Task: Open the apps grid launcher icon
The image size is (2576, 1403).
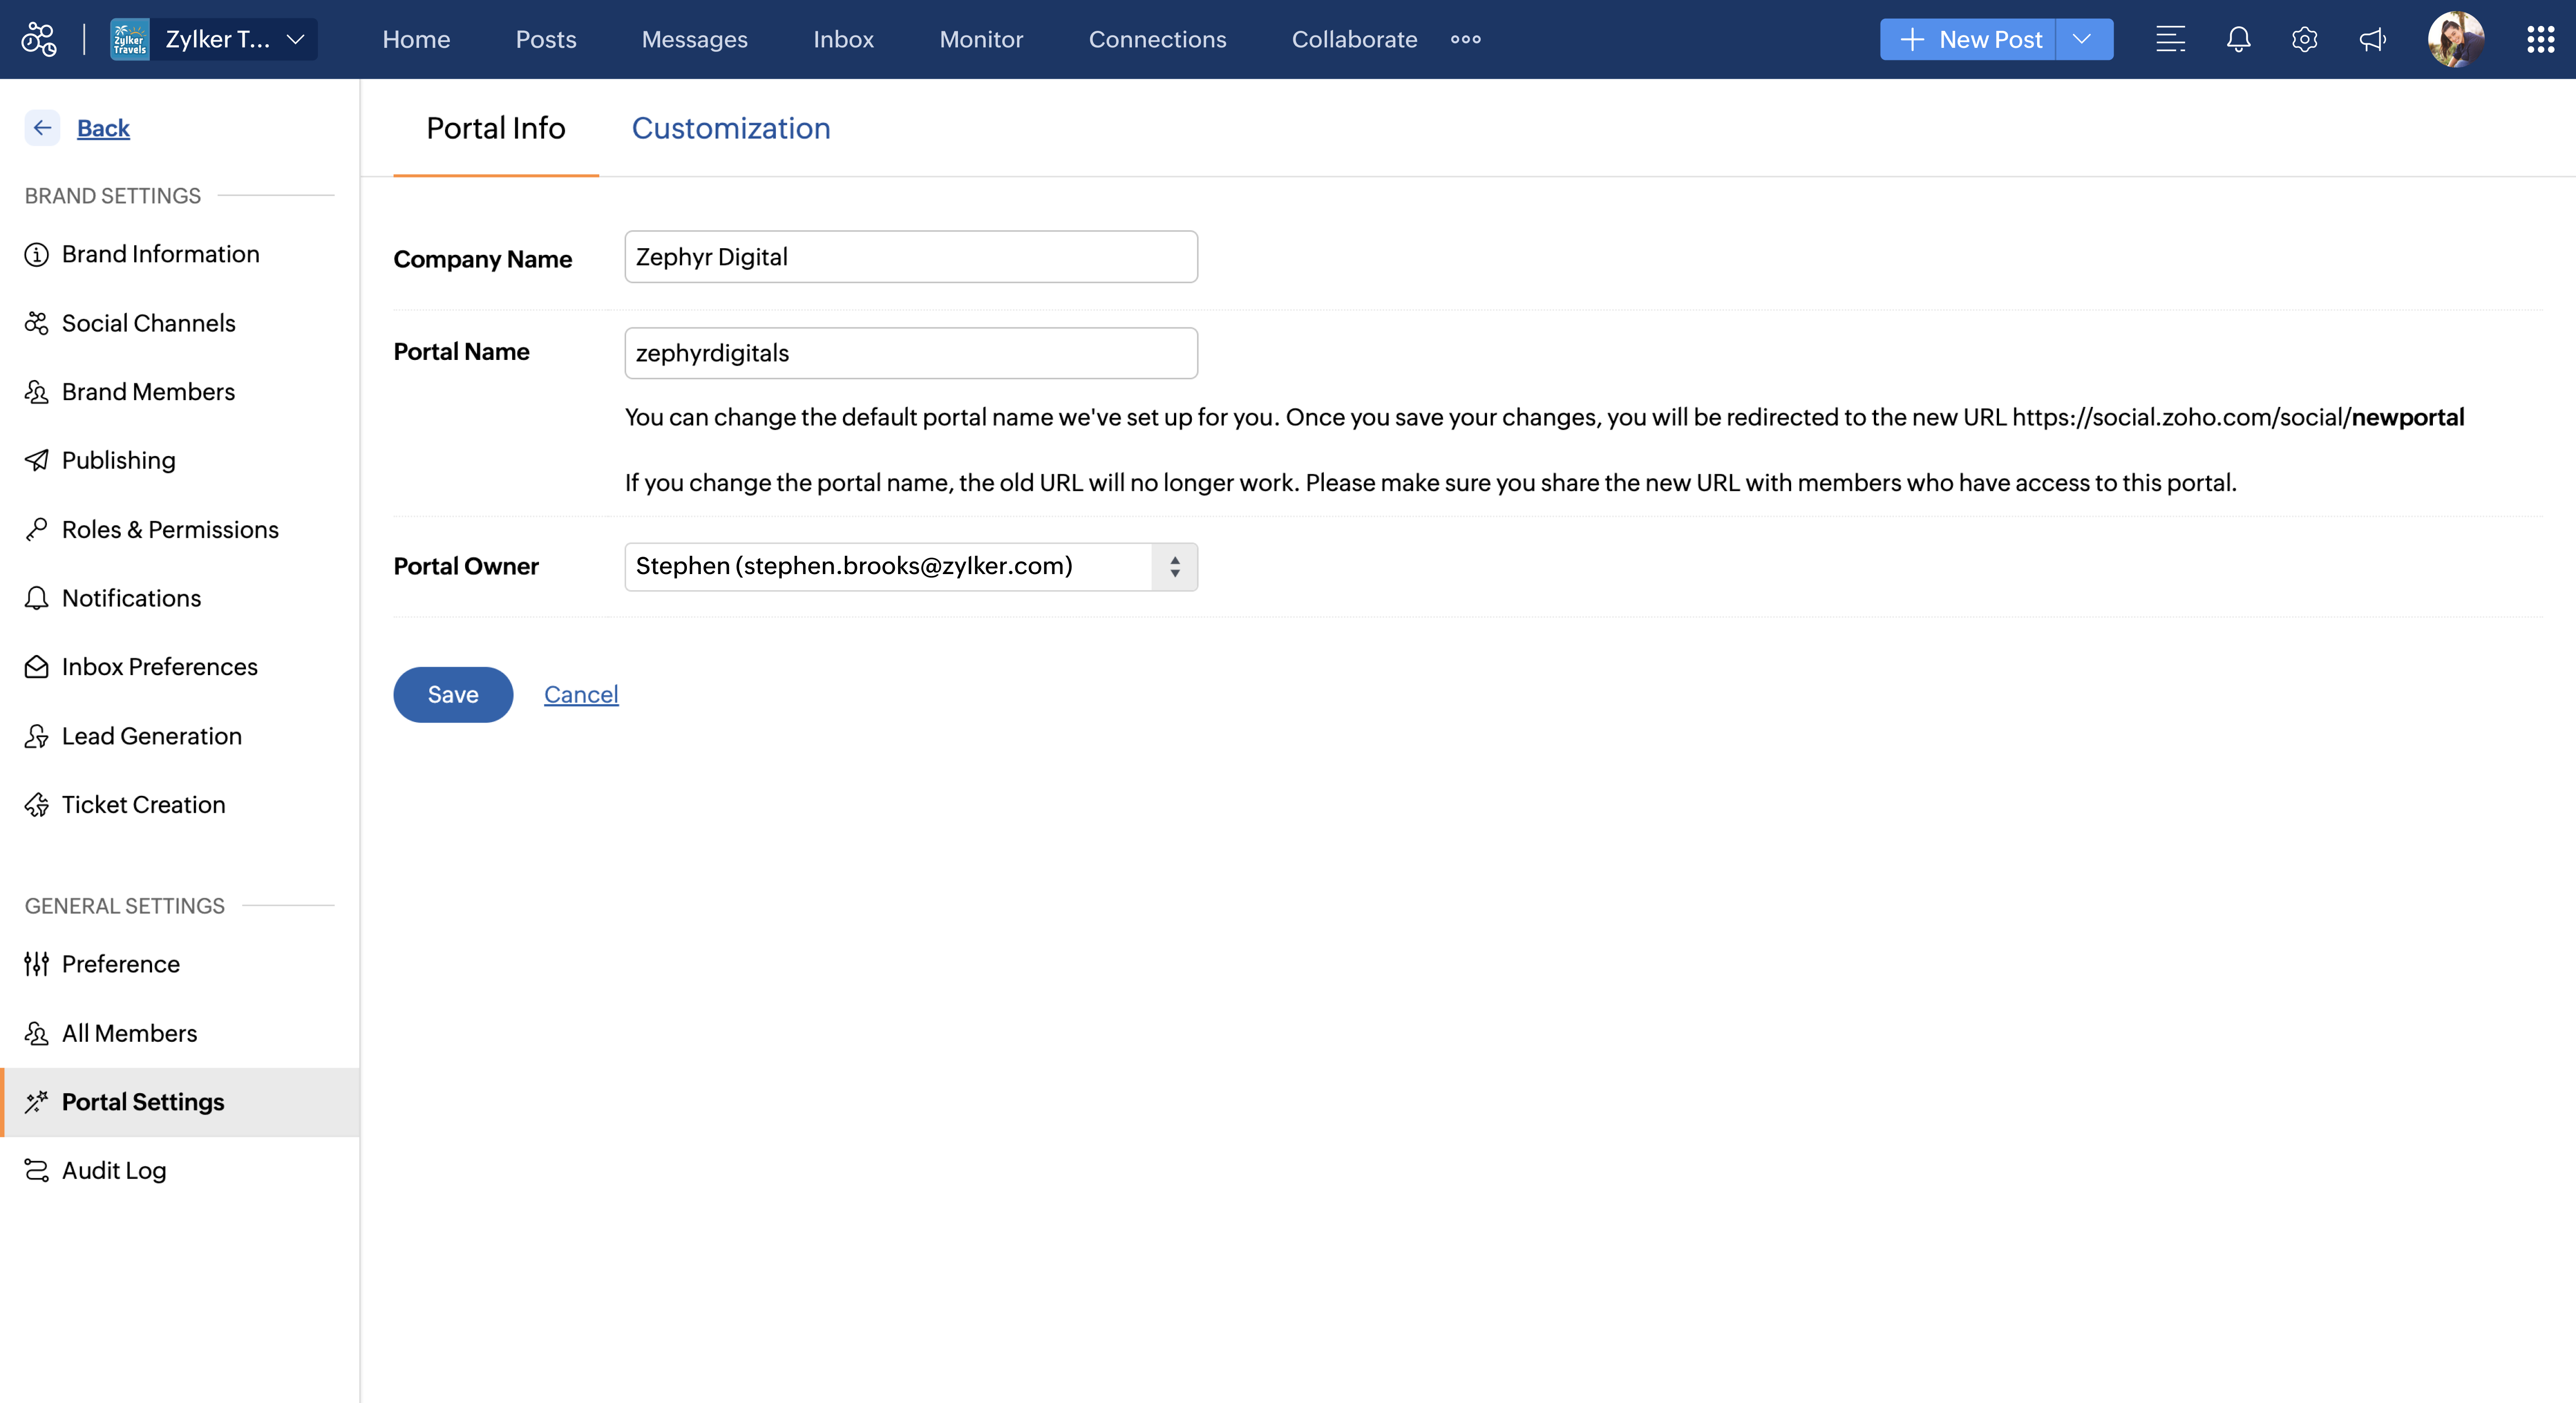Action: tap(2540, 39)
